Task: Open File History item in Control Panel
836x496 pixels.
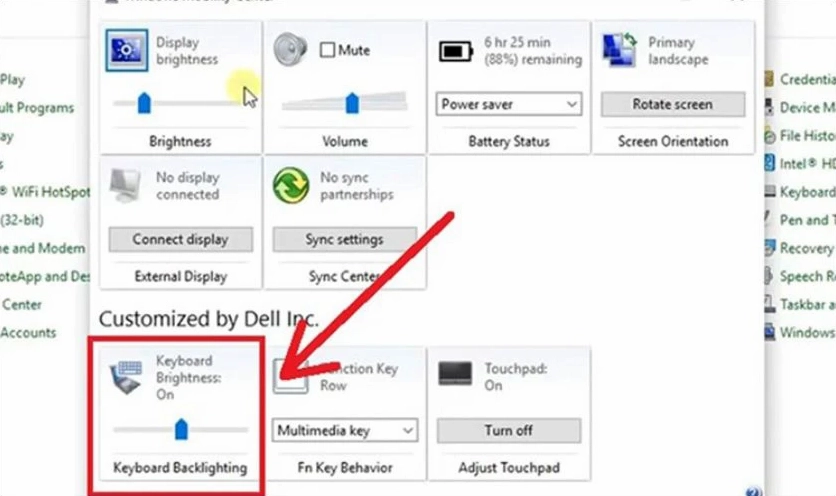Action: [x=807, y=135]
